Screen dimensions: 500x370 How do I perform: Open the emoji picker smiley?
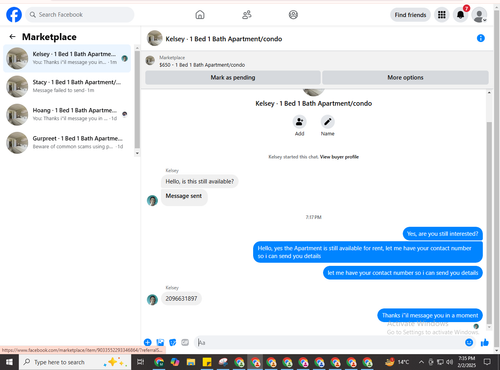point(469,342)
